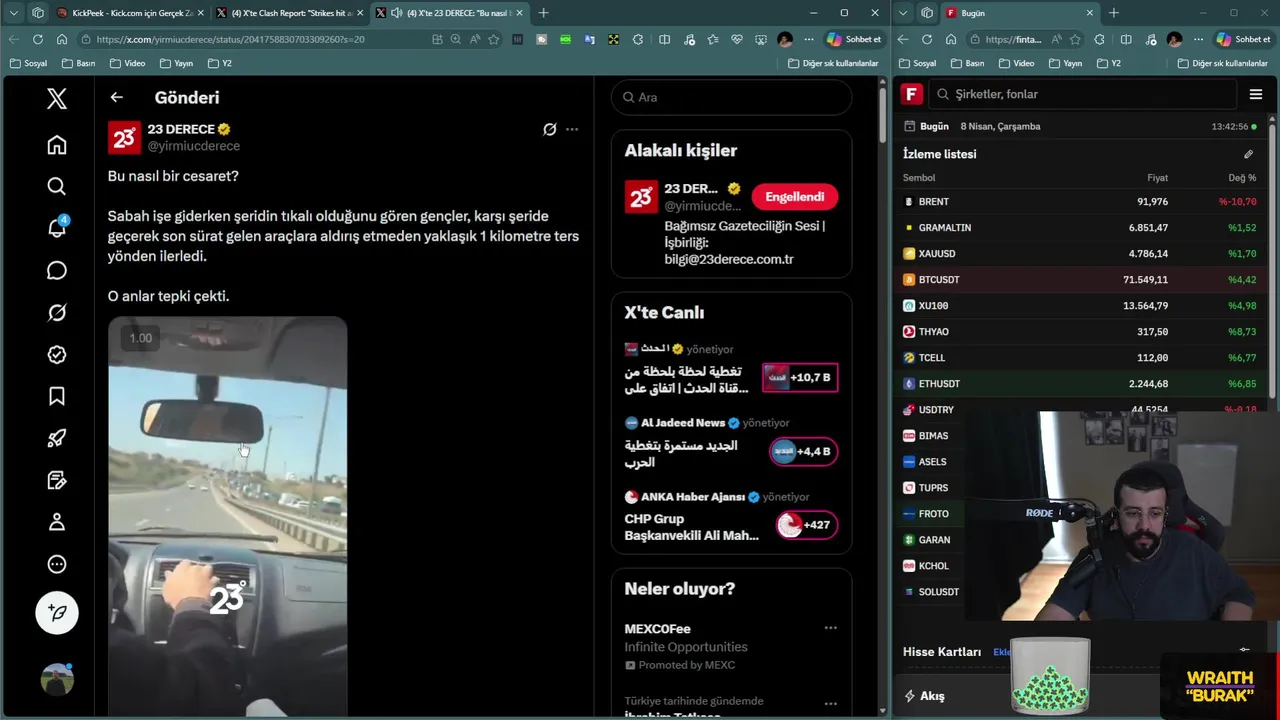Click Sohbet et button in right browser
This screenshot has height=720, width=1280.
(1243, 39)
